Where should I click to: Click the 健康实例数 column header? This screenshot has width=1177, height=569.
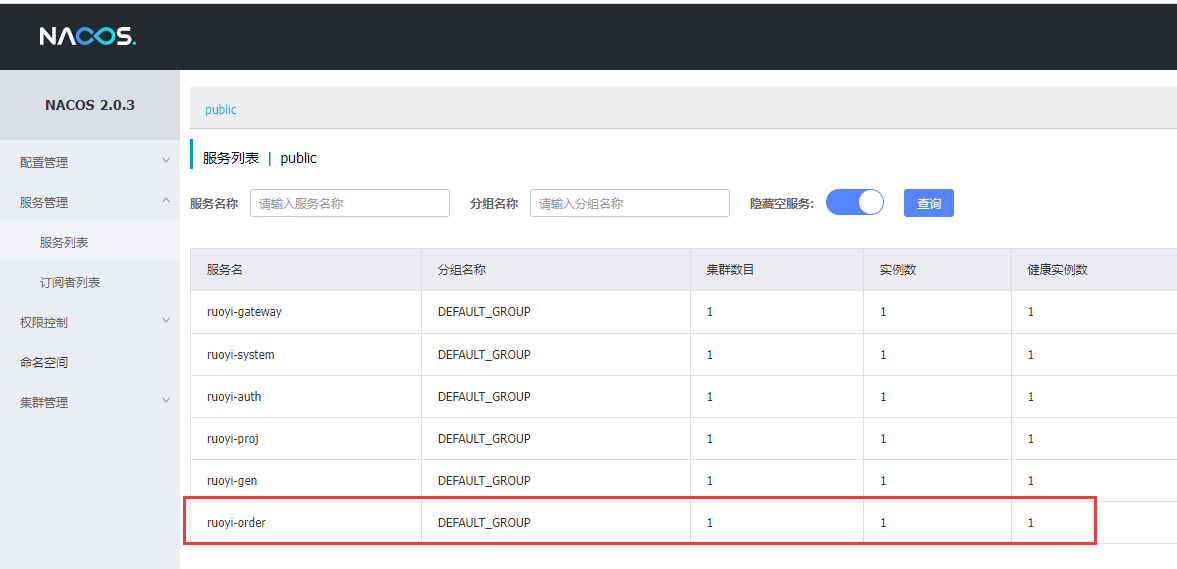(x=1057, y=270)
